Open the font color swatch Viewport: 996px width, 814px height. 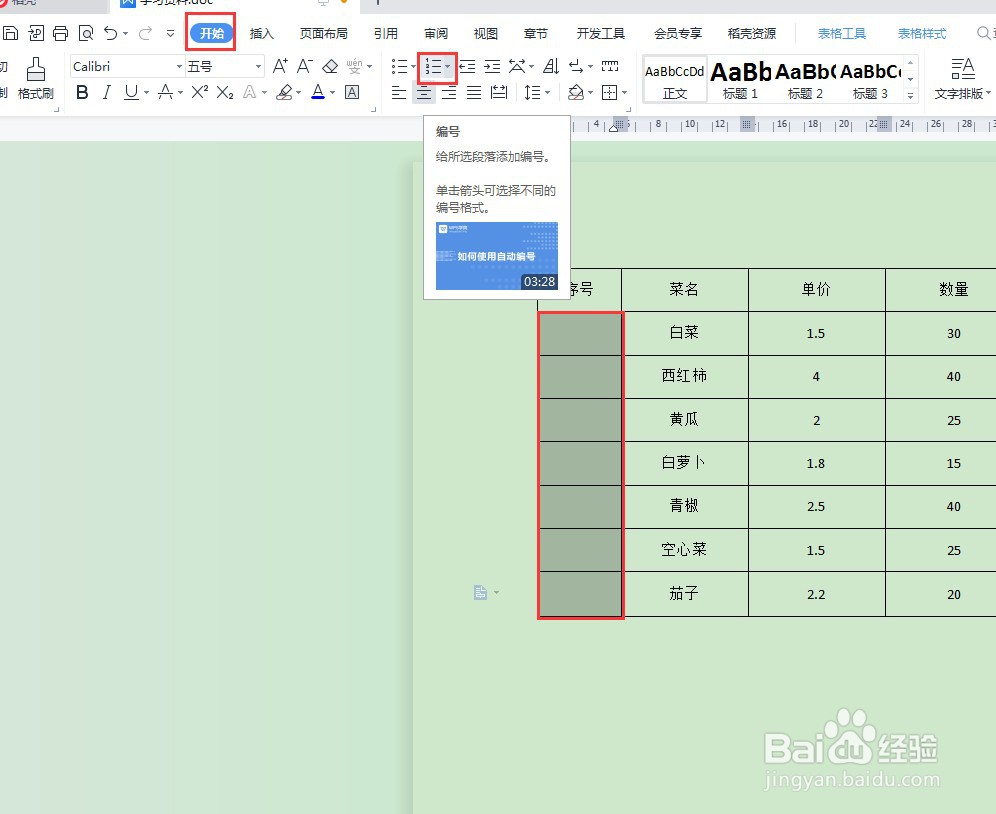pyautogui.click(x=318, y=92)
